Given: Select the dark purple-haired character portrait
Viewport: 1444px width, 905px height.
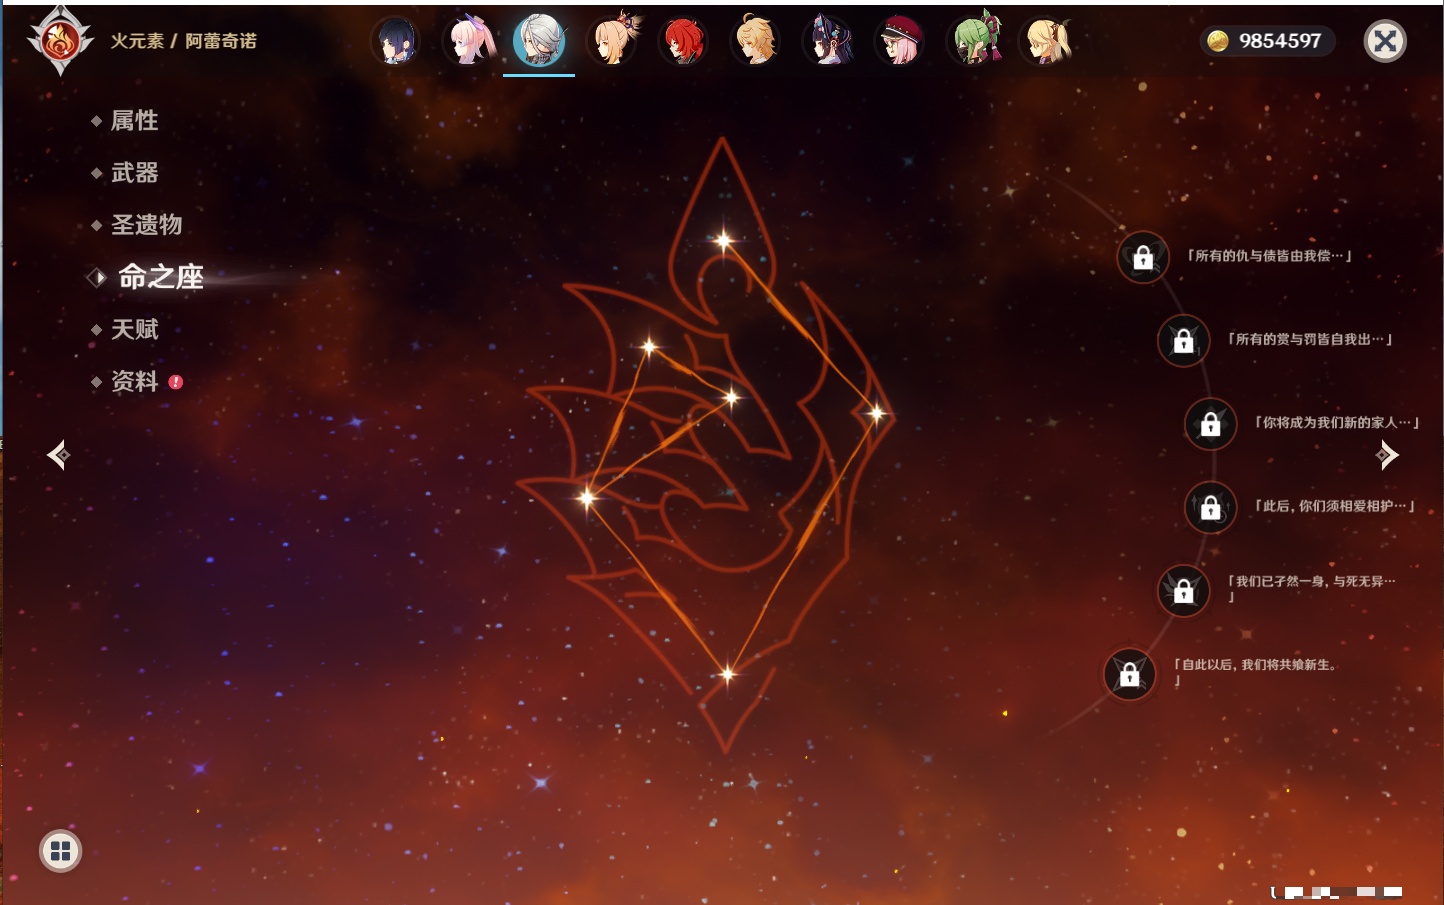Looking at the screenshot, I should [x=828, y=41].
